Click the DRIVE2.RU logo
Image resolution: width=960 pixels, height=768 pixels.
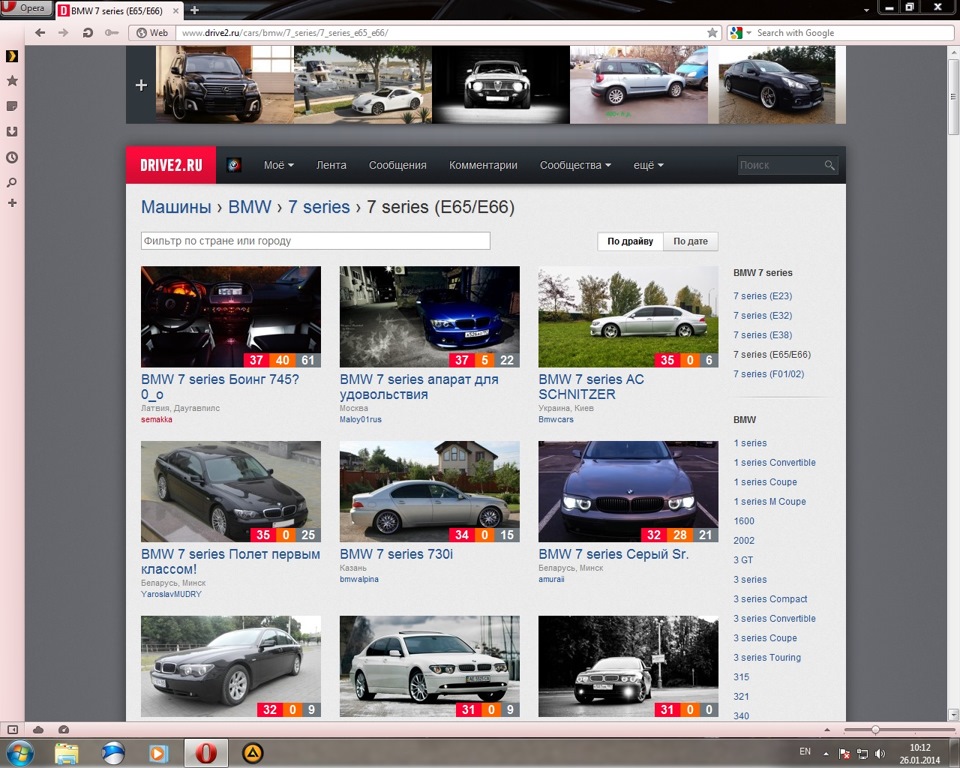coord(170,164)
